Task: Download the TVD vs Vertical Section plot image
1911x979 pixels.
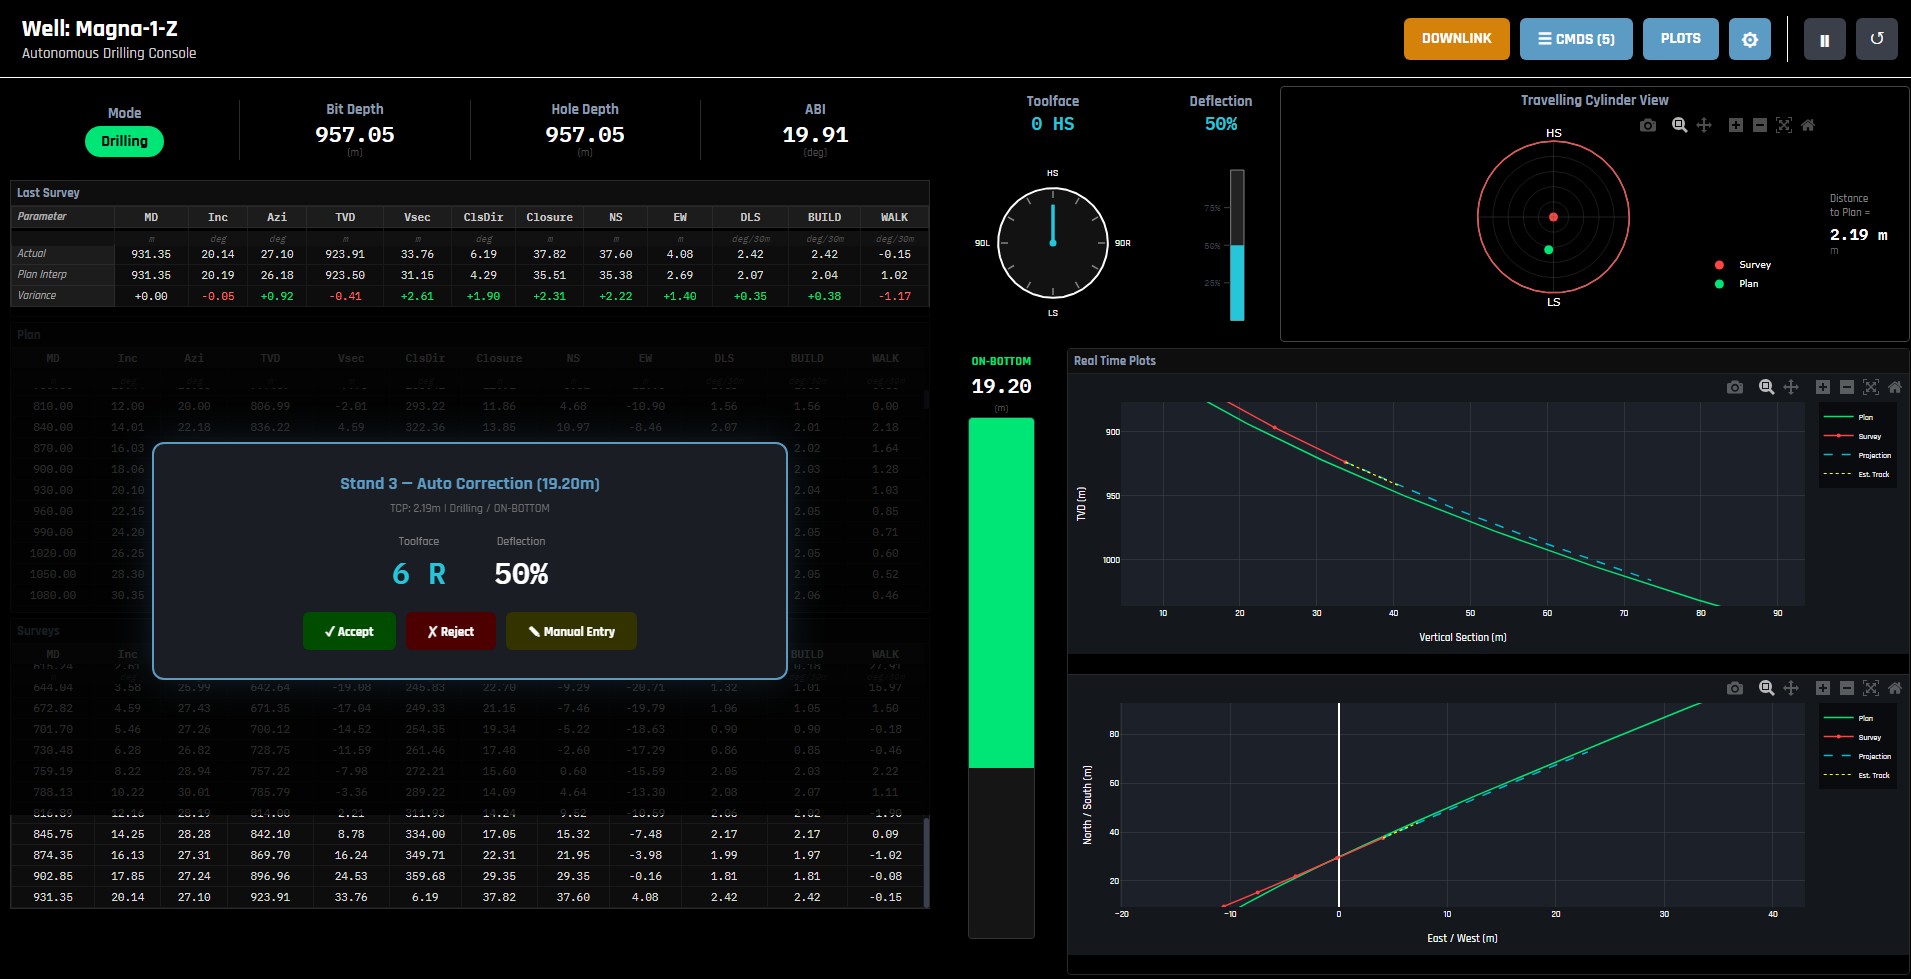Action: (x=1735, y=387)
